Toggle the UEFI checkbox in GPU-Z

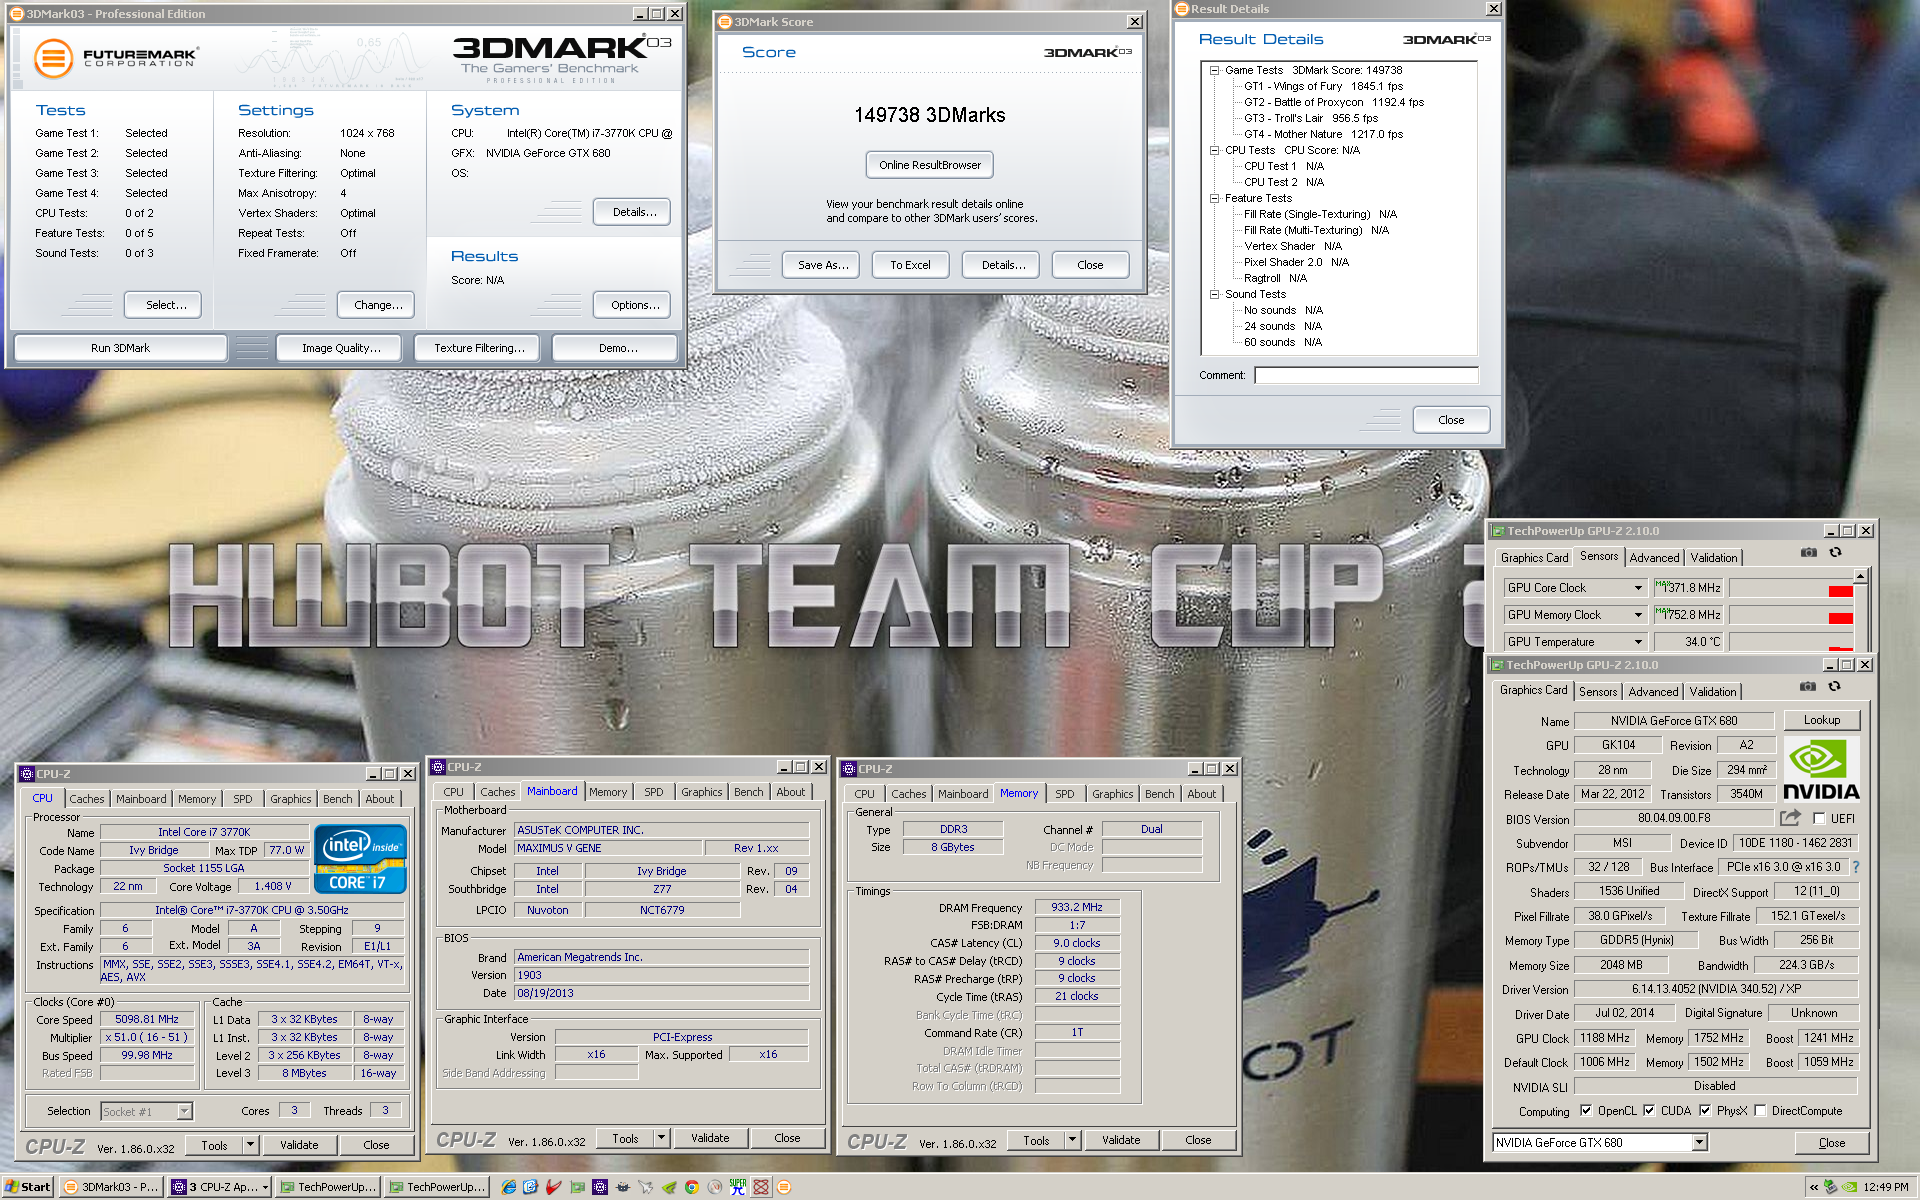[x=1819, y=818]
